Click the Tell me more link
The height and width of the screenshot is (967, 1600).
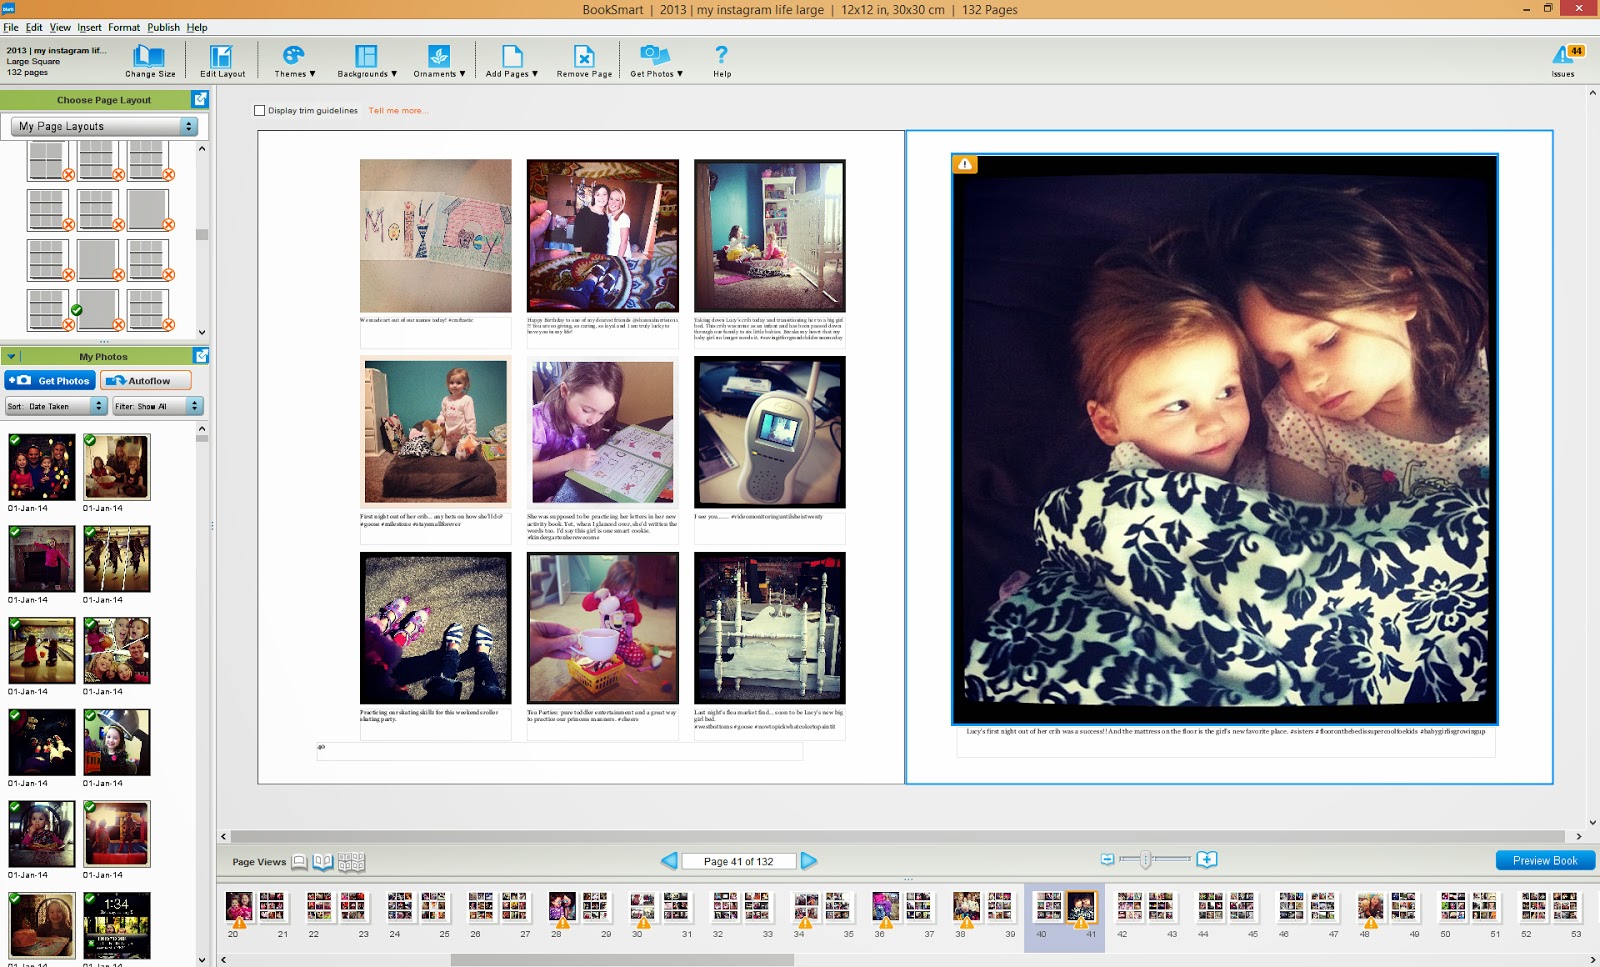[397, 111]
